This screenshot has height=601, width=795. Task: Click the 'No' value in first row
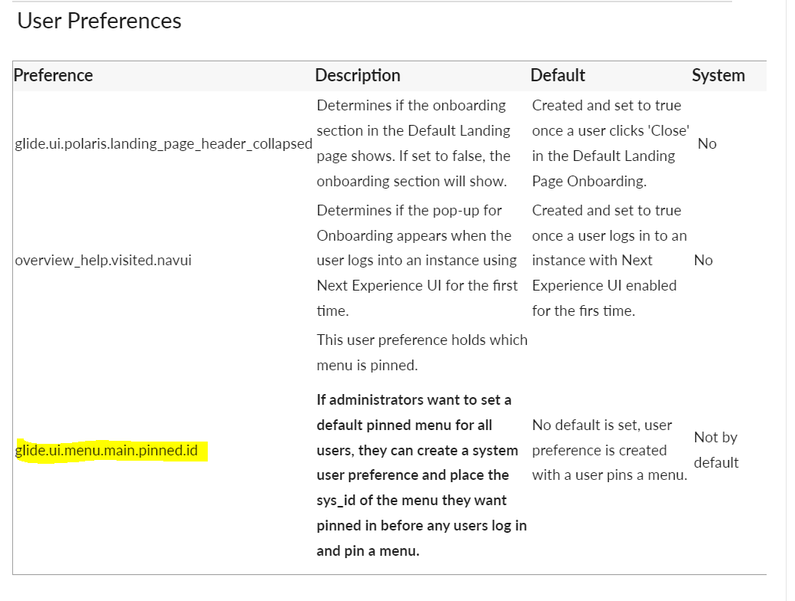point(707,144)
